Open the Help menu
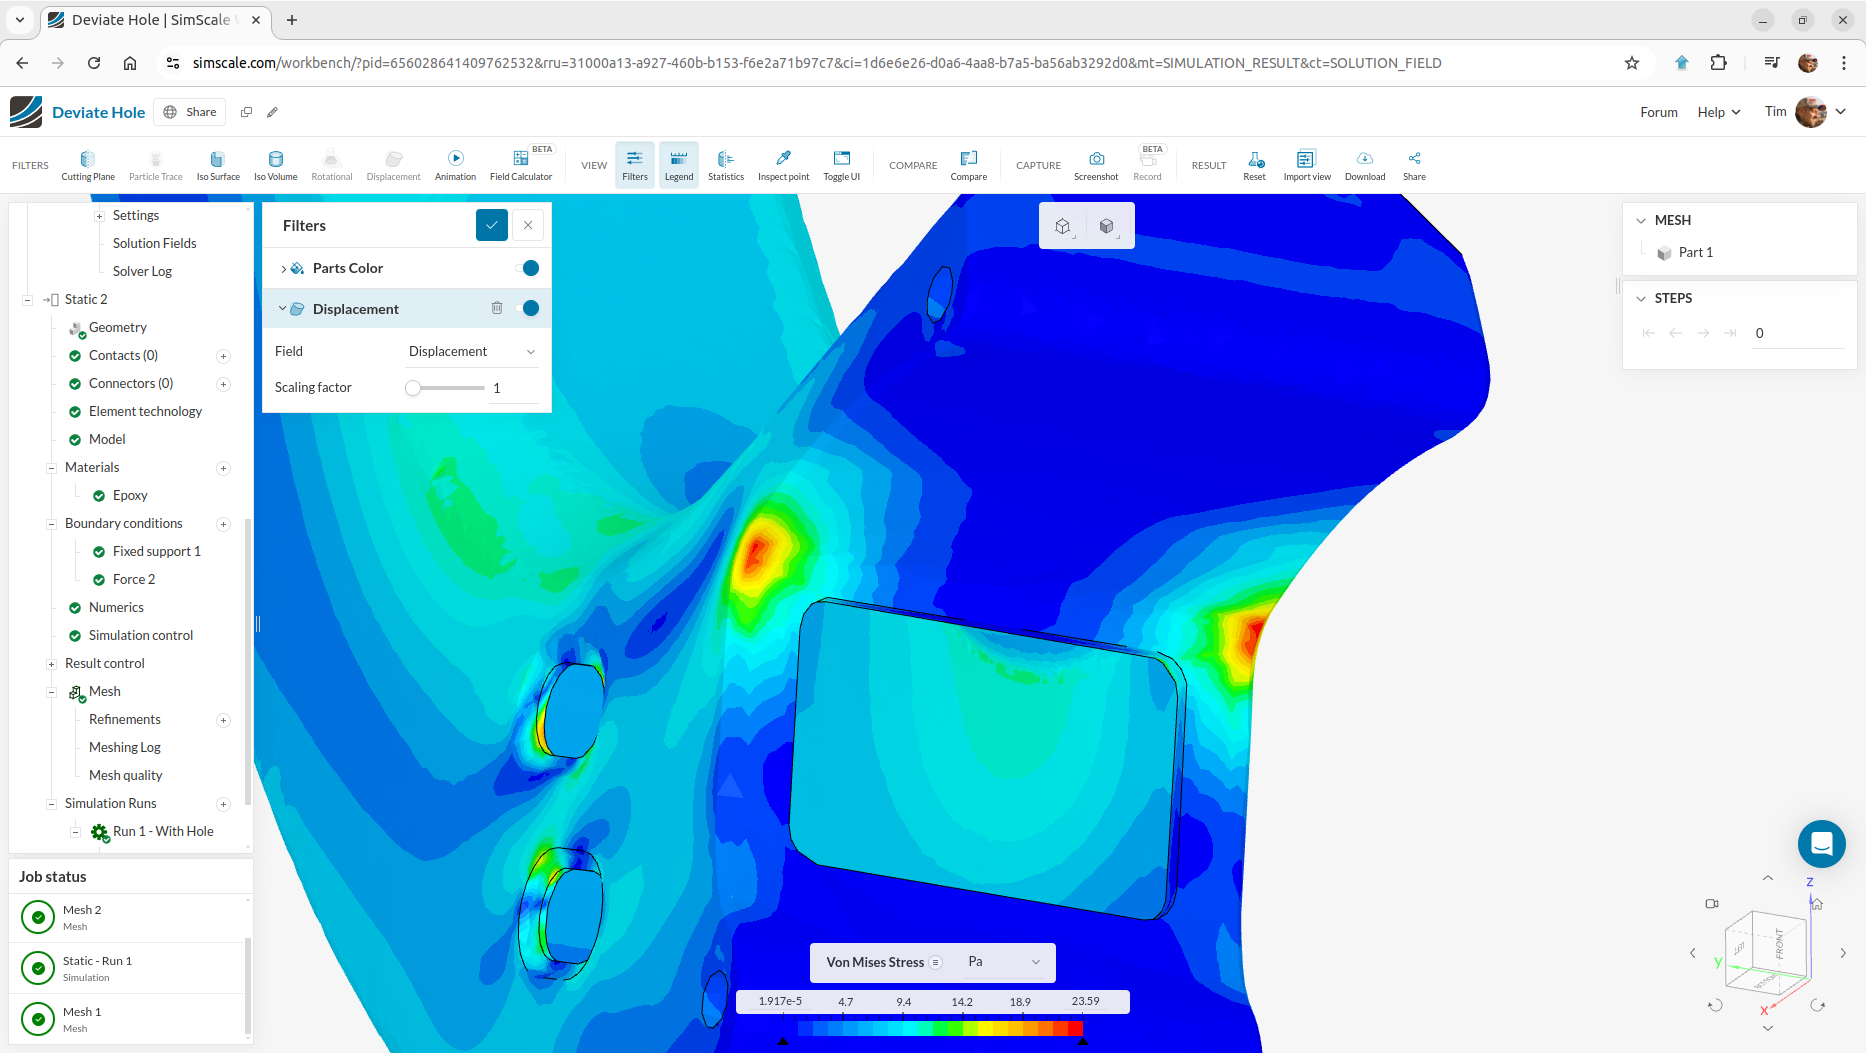 coord(1718,112)
